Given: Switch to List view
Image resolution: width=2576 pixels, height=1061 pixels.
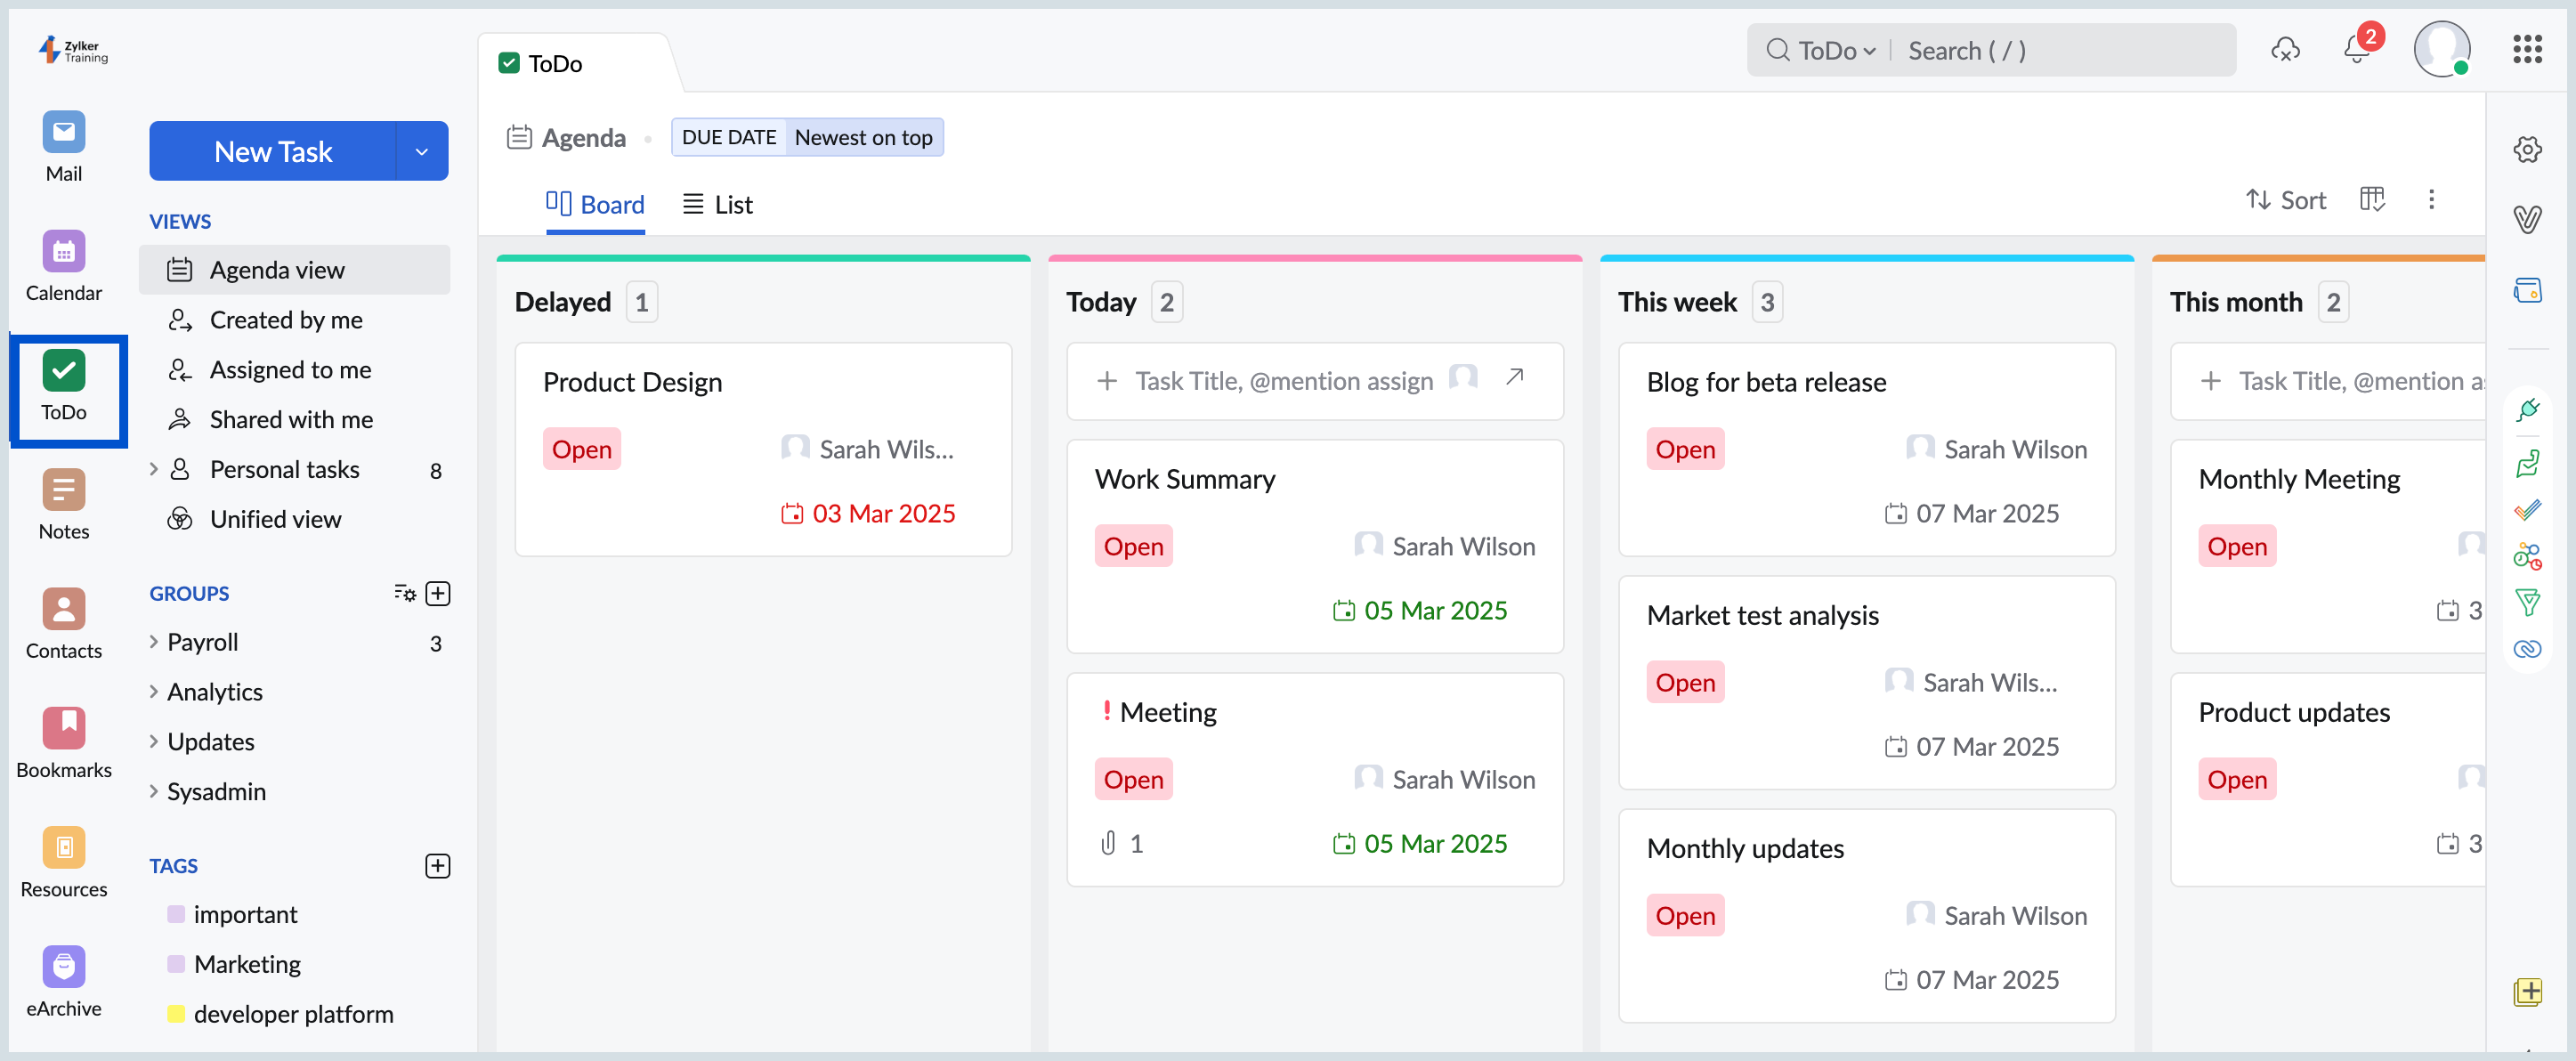Looking at the screenshot, I should [x=717, y=204].
